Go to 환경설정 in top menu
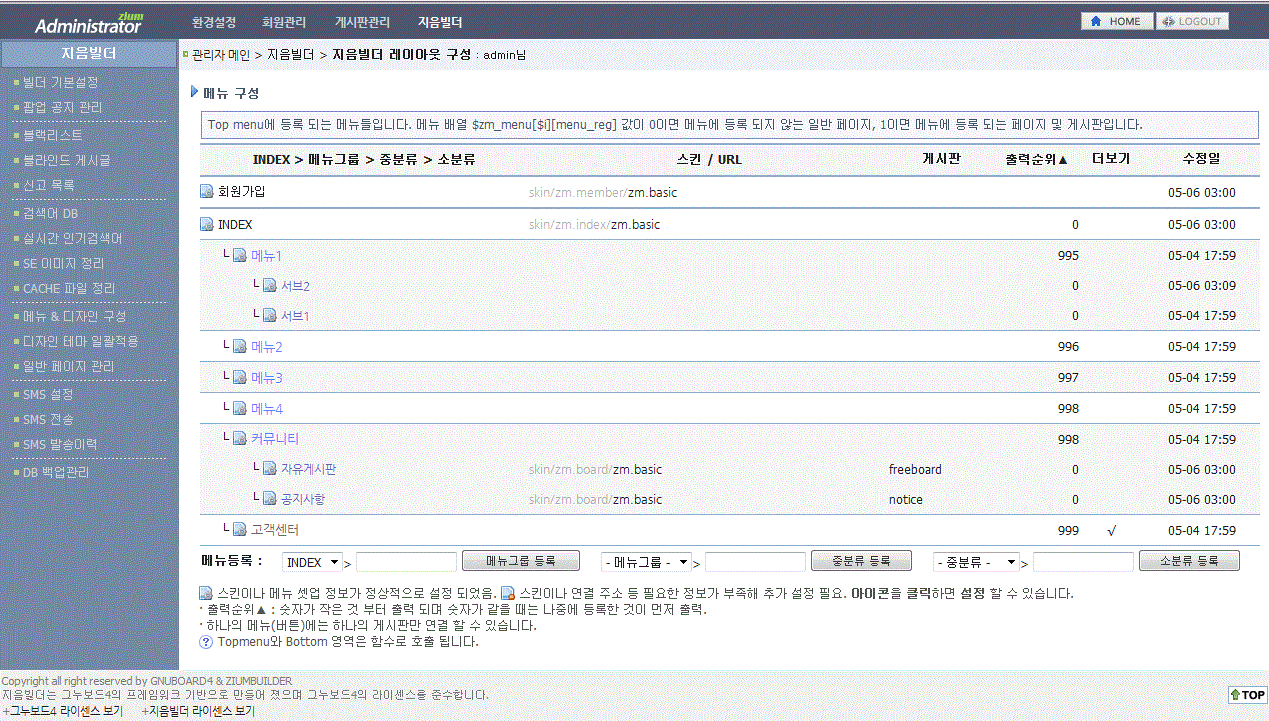 click(x=213, y=22)
